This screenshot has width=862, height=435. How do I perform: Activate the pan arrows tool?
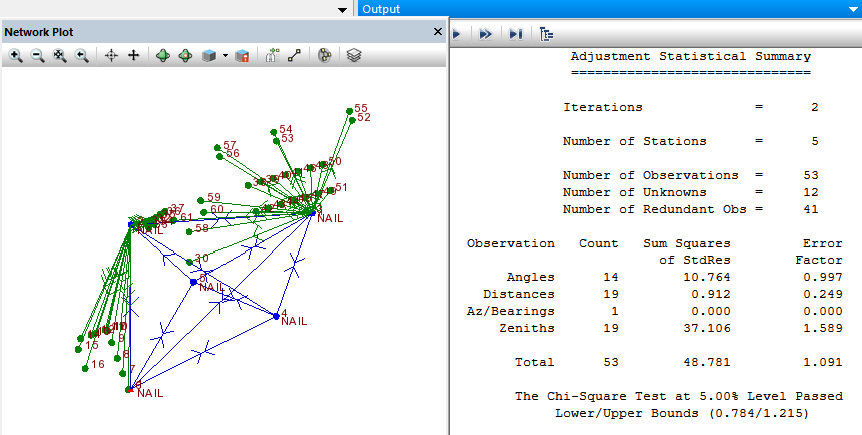click(x=133, y=56)
